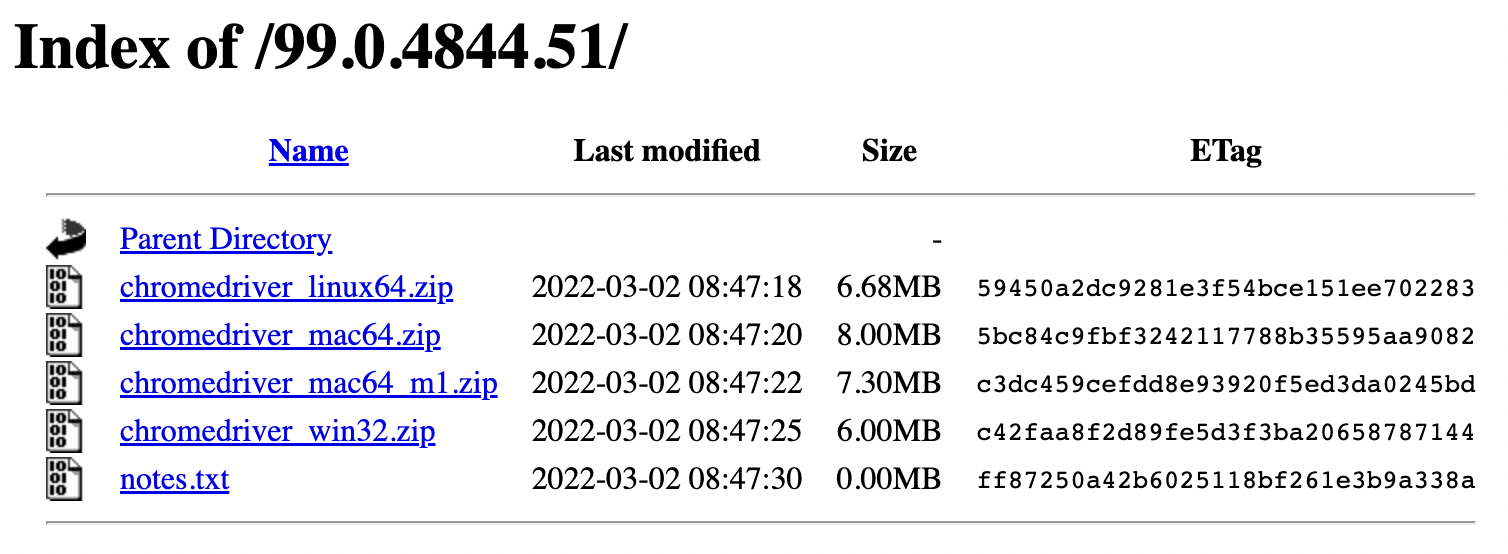1508x554 pixels.
Task: Click the ETag column header
Action: tap(1225, 151)
